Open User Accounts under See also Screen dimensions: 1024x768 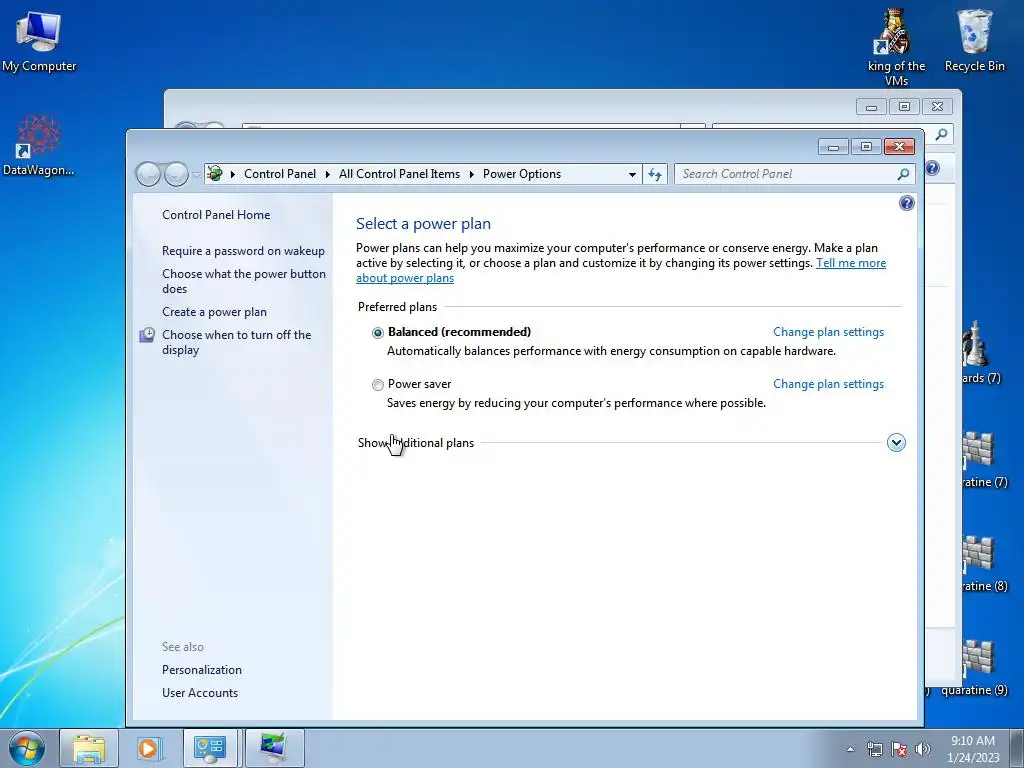(200, 693)
